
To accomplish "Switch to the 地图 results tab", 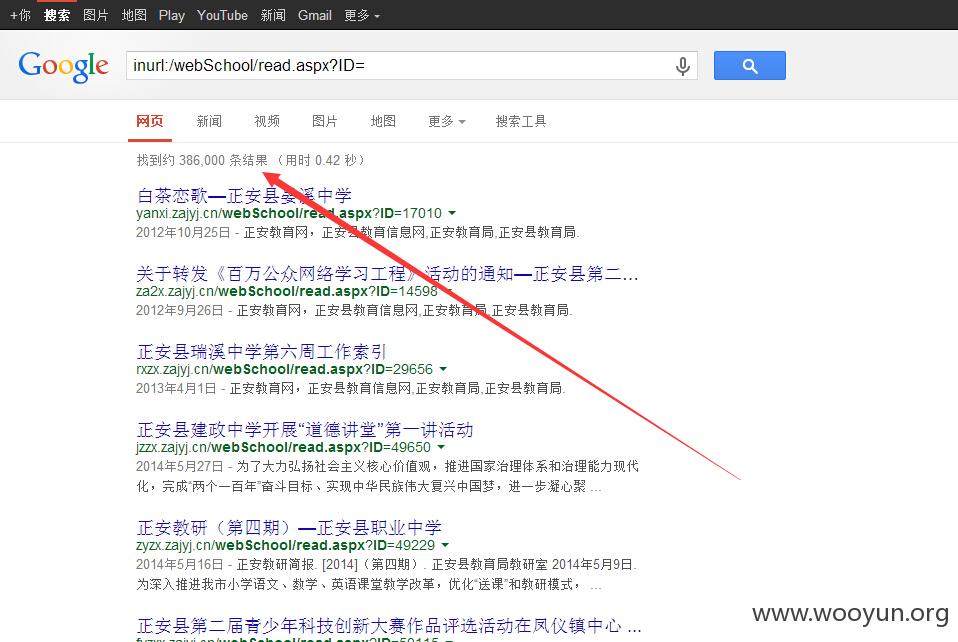I will (383, 121).
